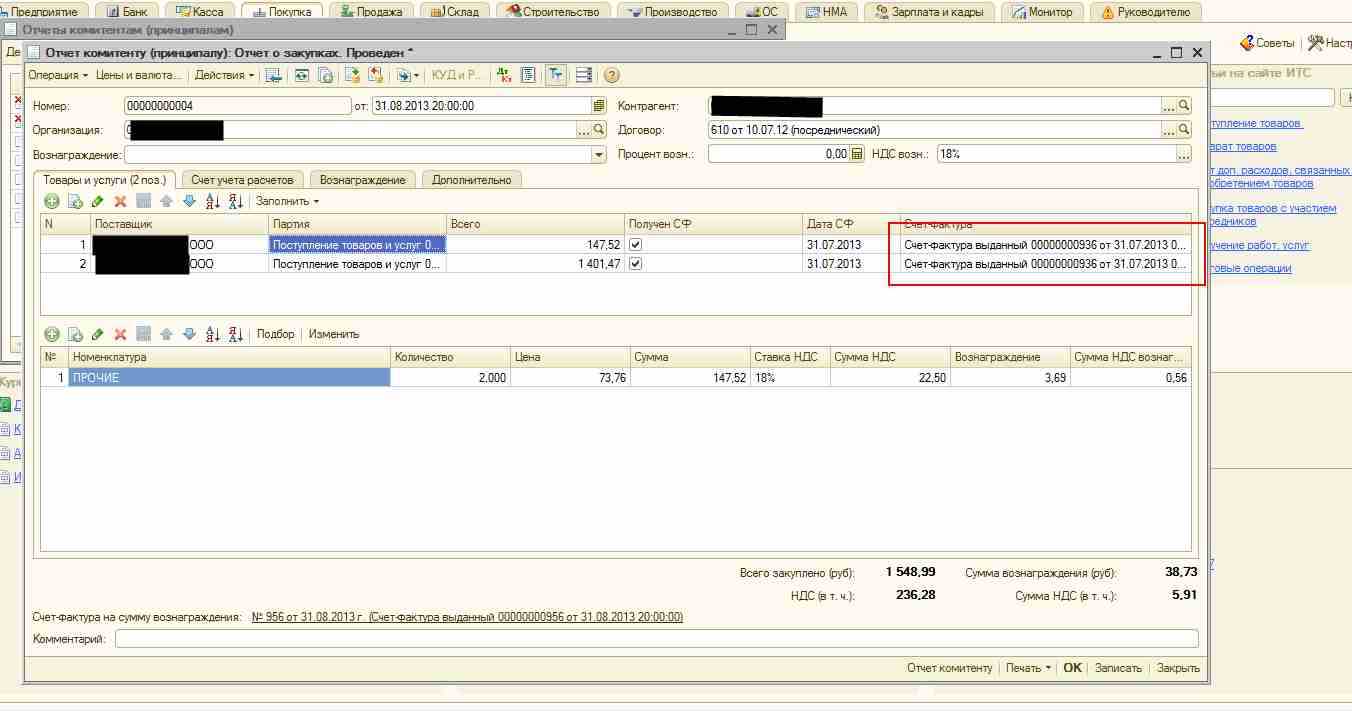
Task: Open Цены и валюта settings
Action: point(139,75)
